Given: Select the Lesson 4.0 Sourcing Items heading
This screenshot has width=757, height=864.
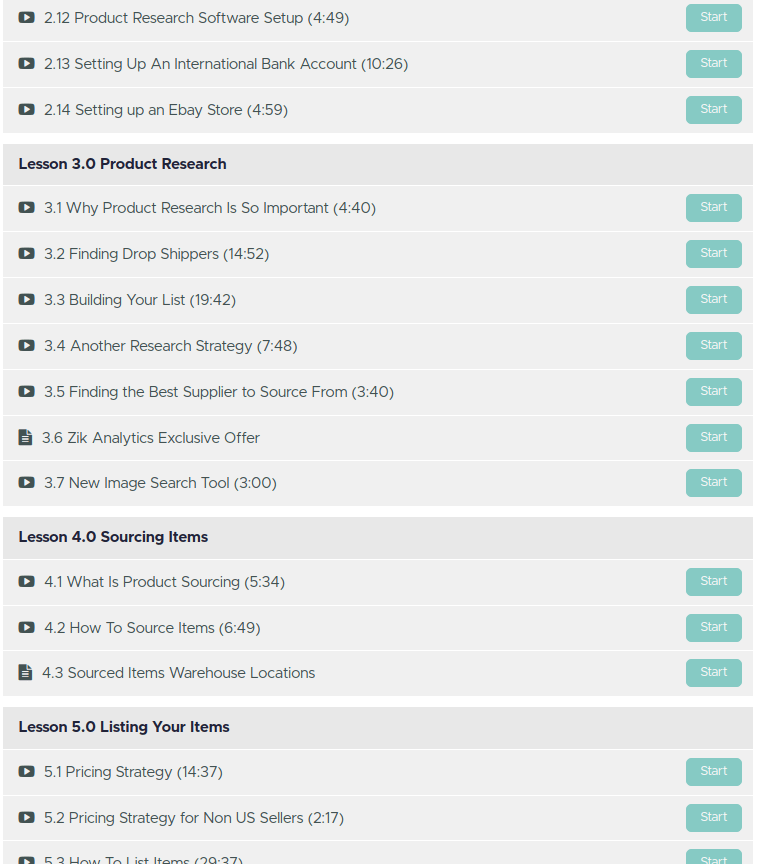Looking at the screenshot, I should point(113,537).
